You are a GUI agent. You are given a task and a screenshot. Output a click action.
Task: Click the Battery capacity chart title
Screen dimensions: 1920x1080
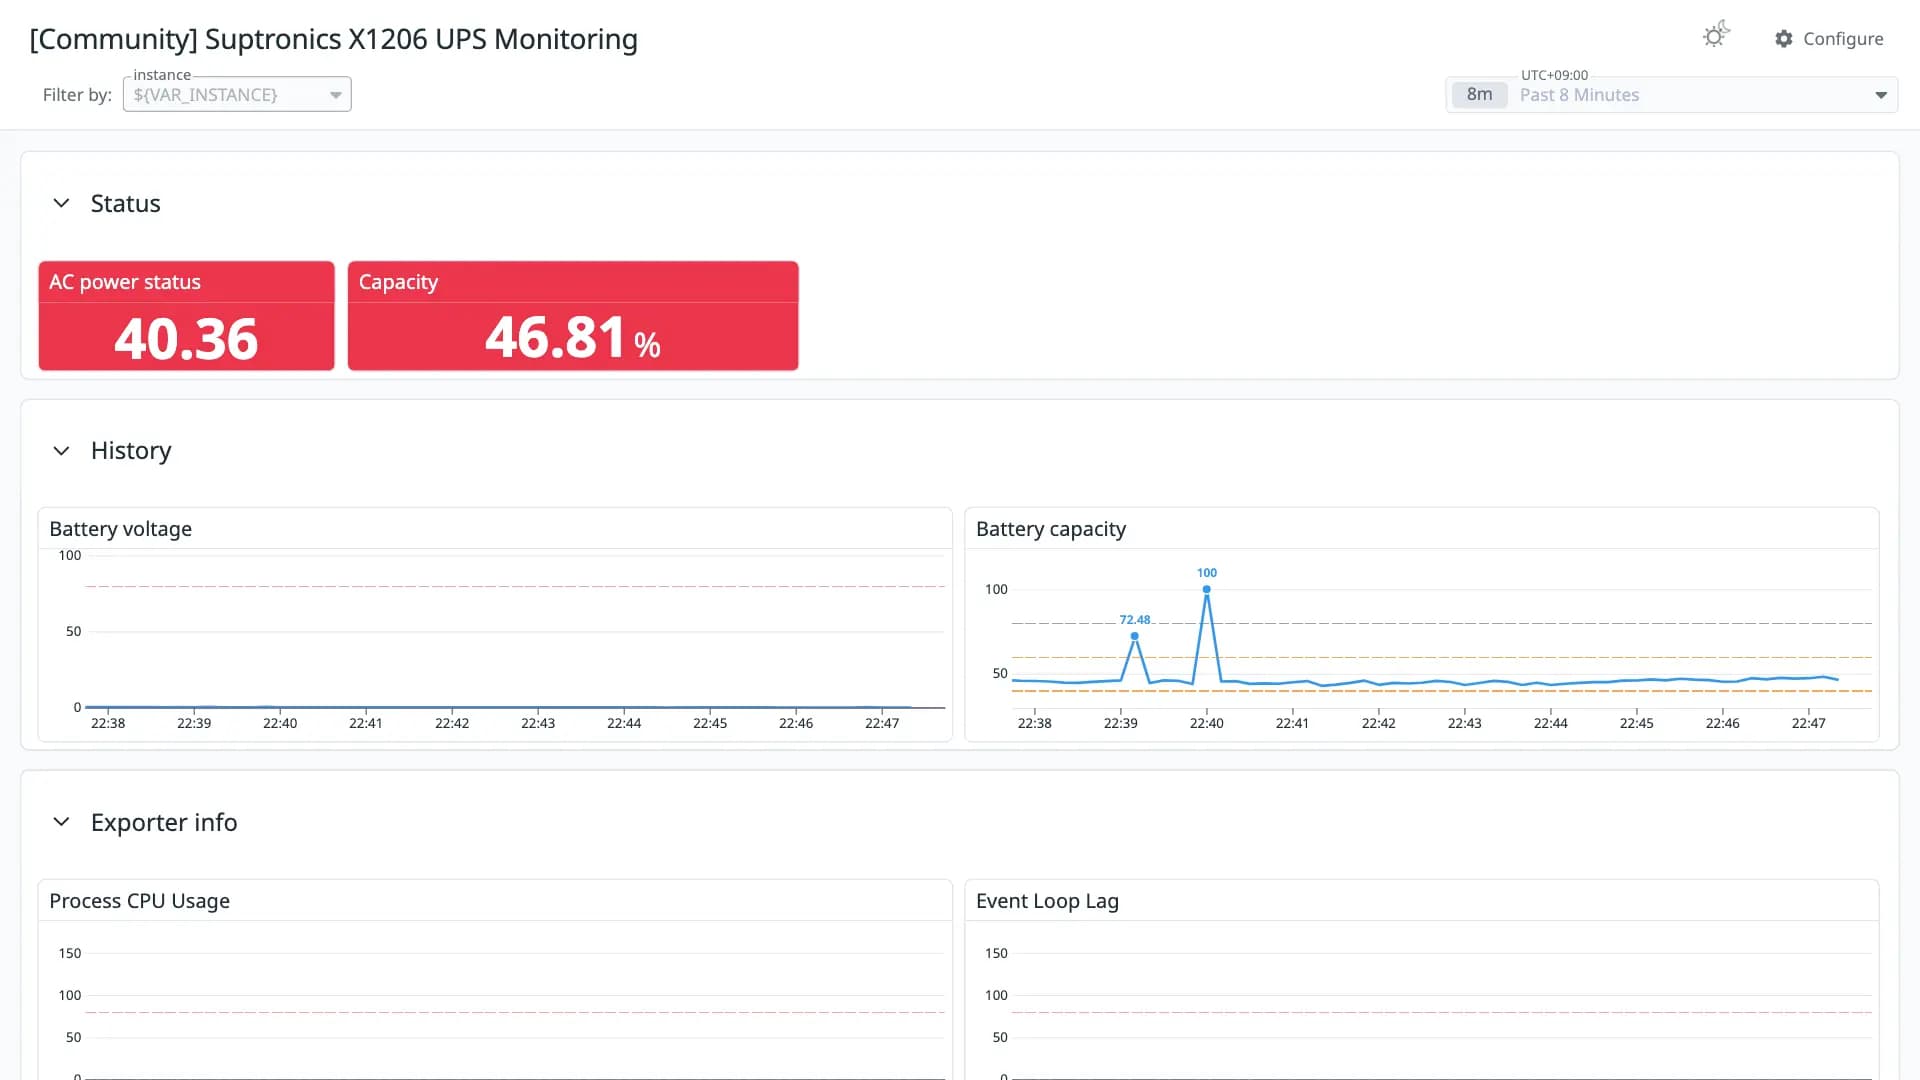point(1051,529)
